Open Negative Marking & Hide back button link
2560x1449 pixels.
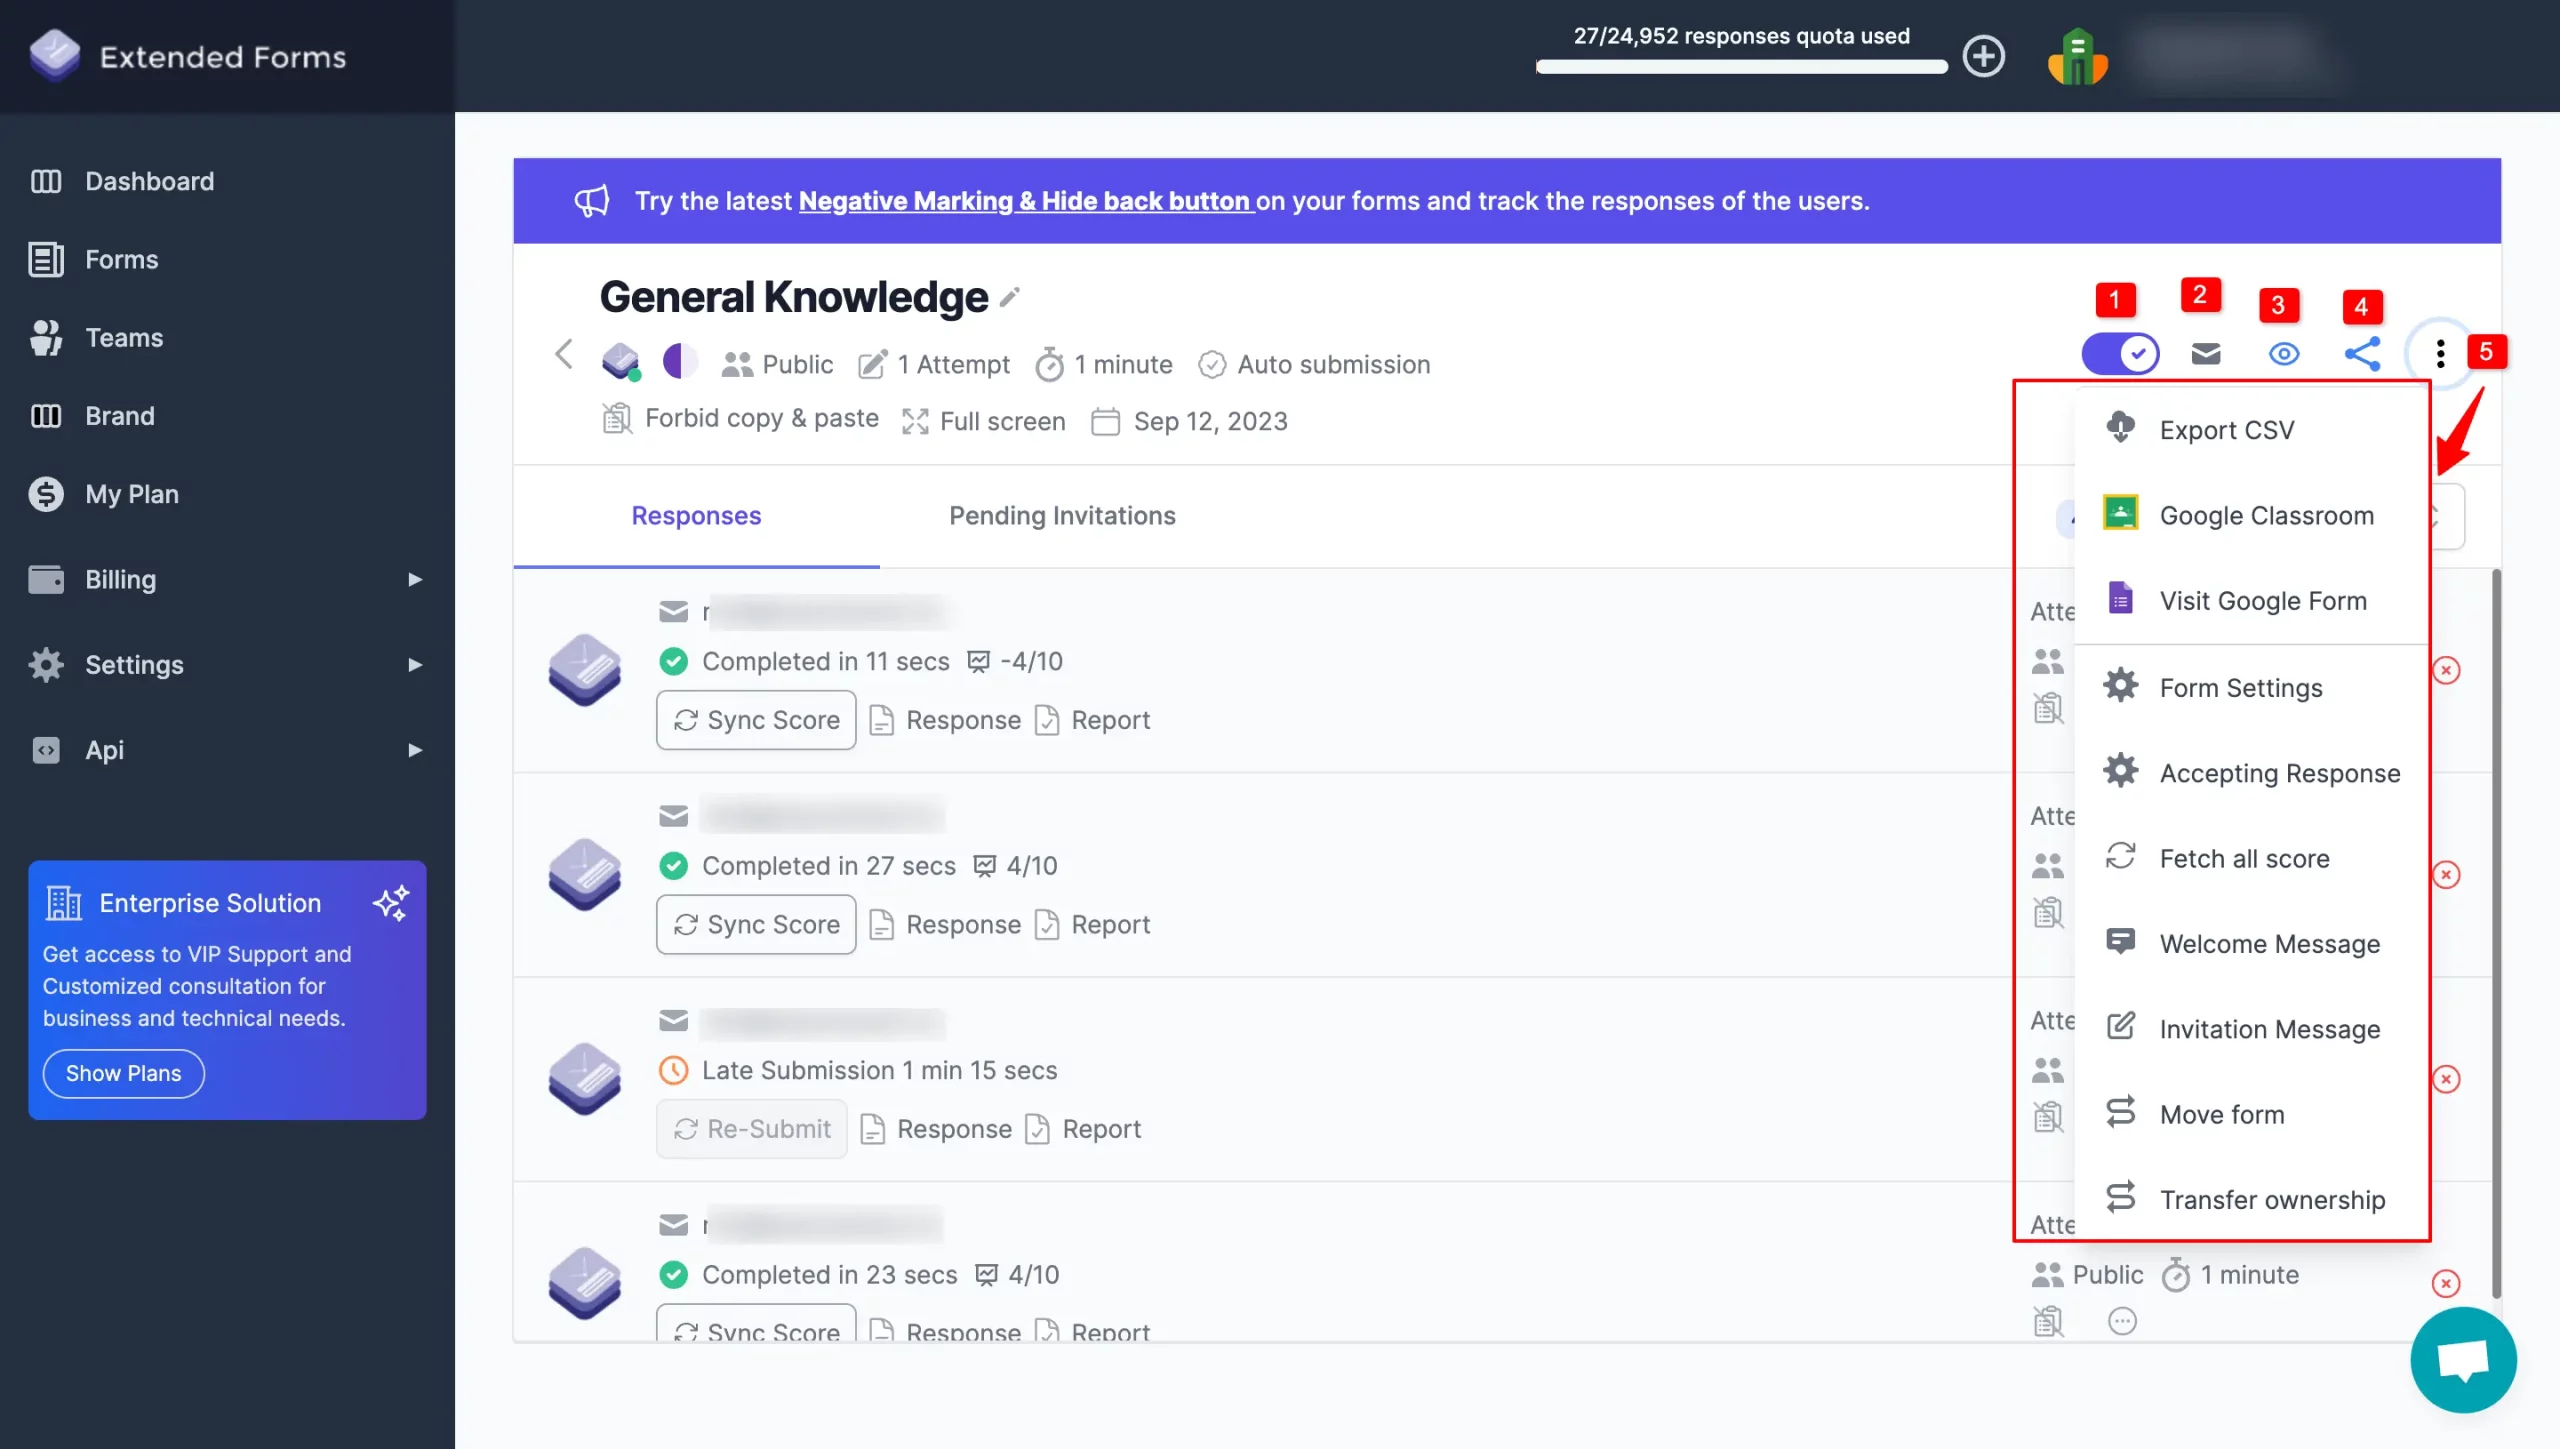click(1025, 201)
